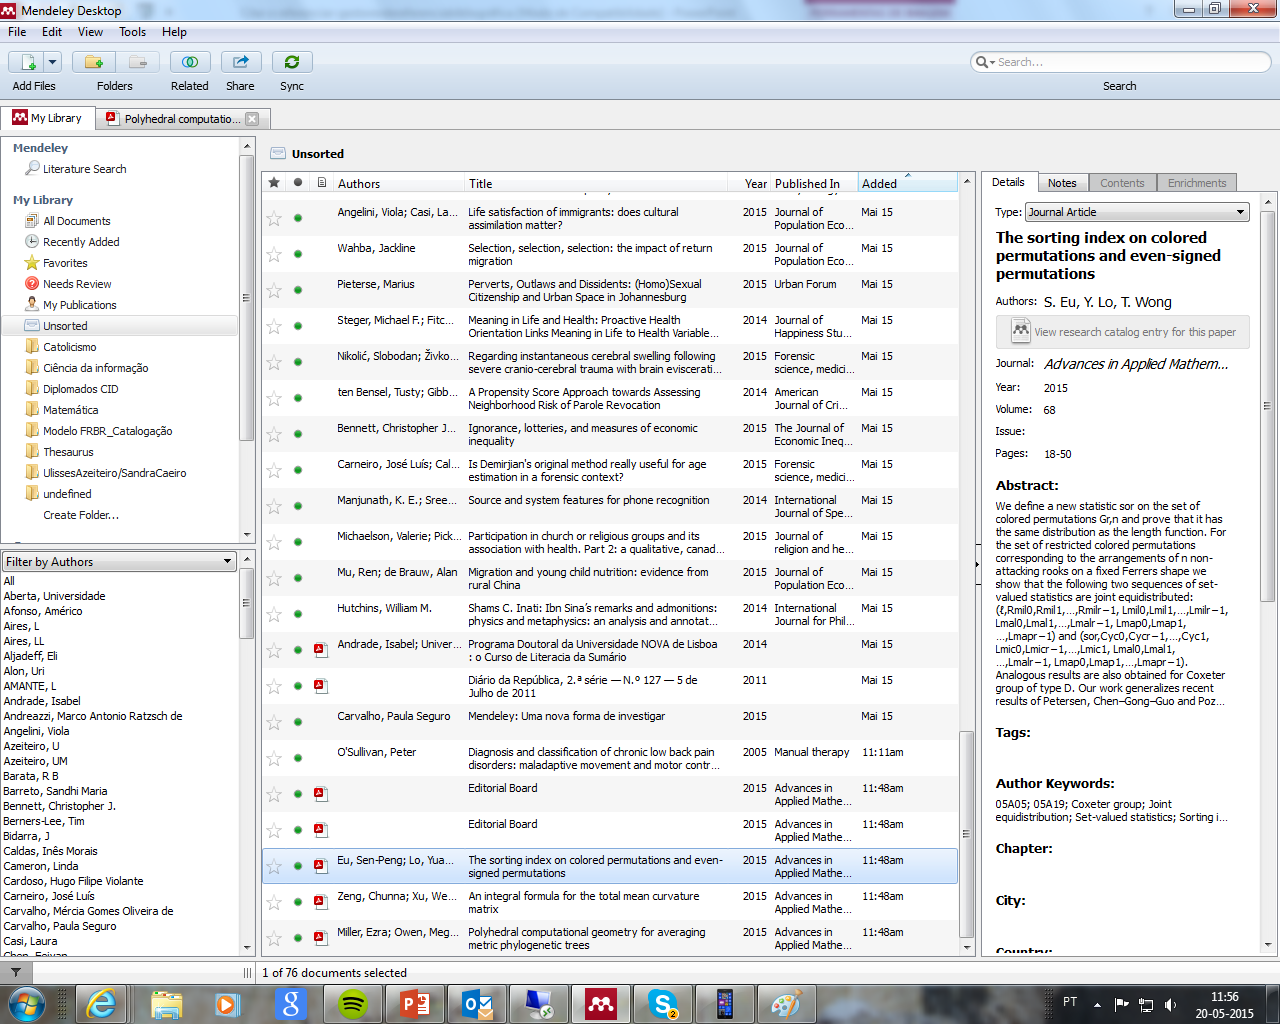Click the create new folder icon
The height and width of the screenshot is (1024, 1280).
[x=94, y=62]
